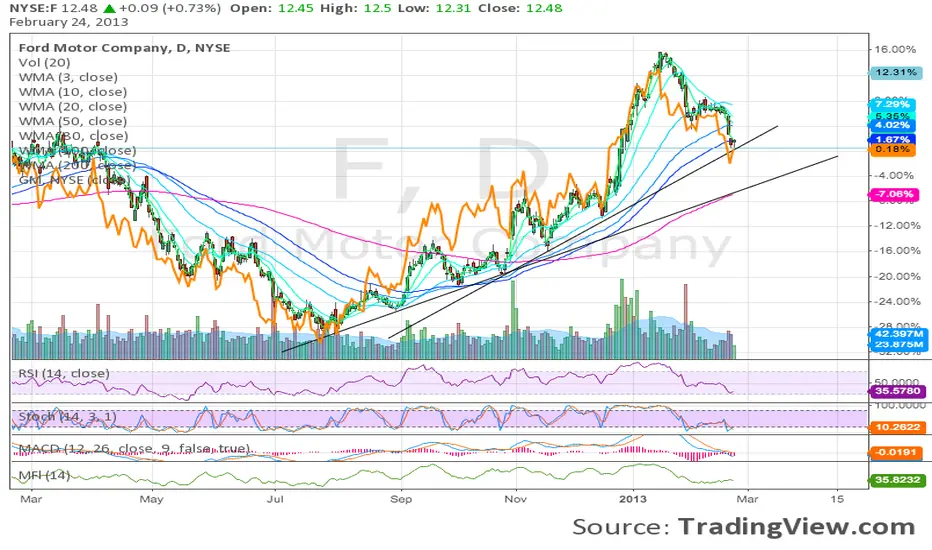Image resolution: width=932 pixels, height=550 pixels.
Task: Click the -0.0191 MACD value label
Action: point(896,452)
